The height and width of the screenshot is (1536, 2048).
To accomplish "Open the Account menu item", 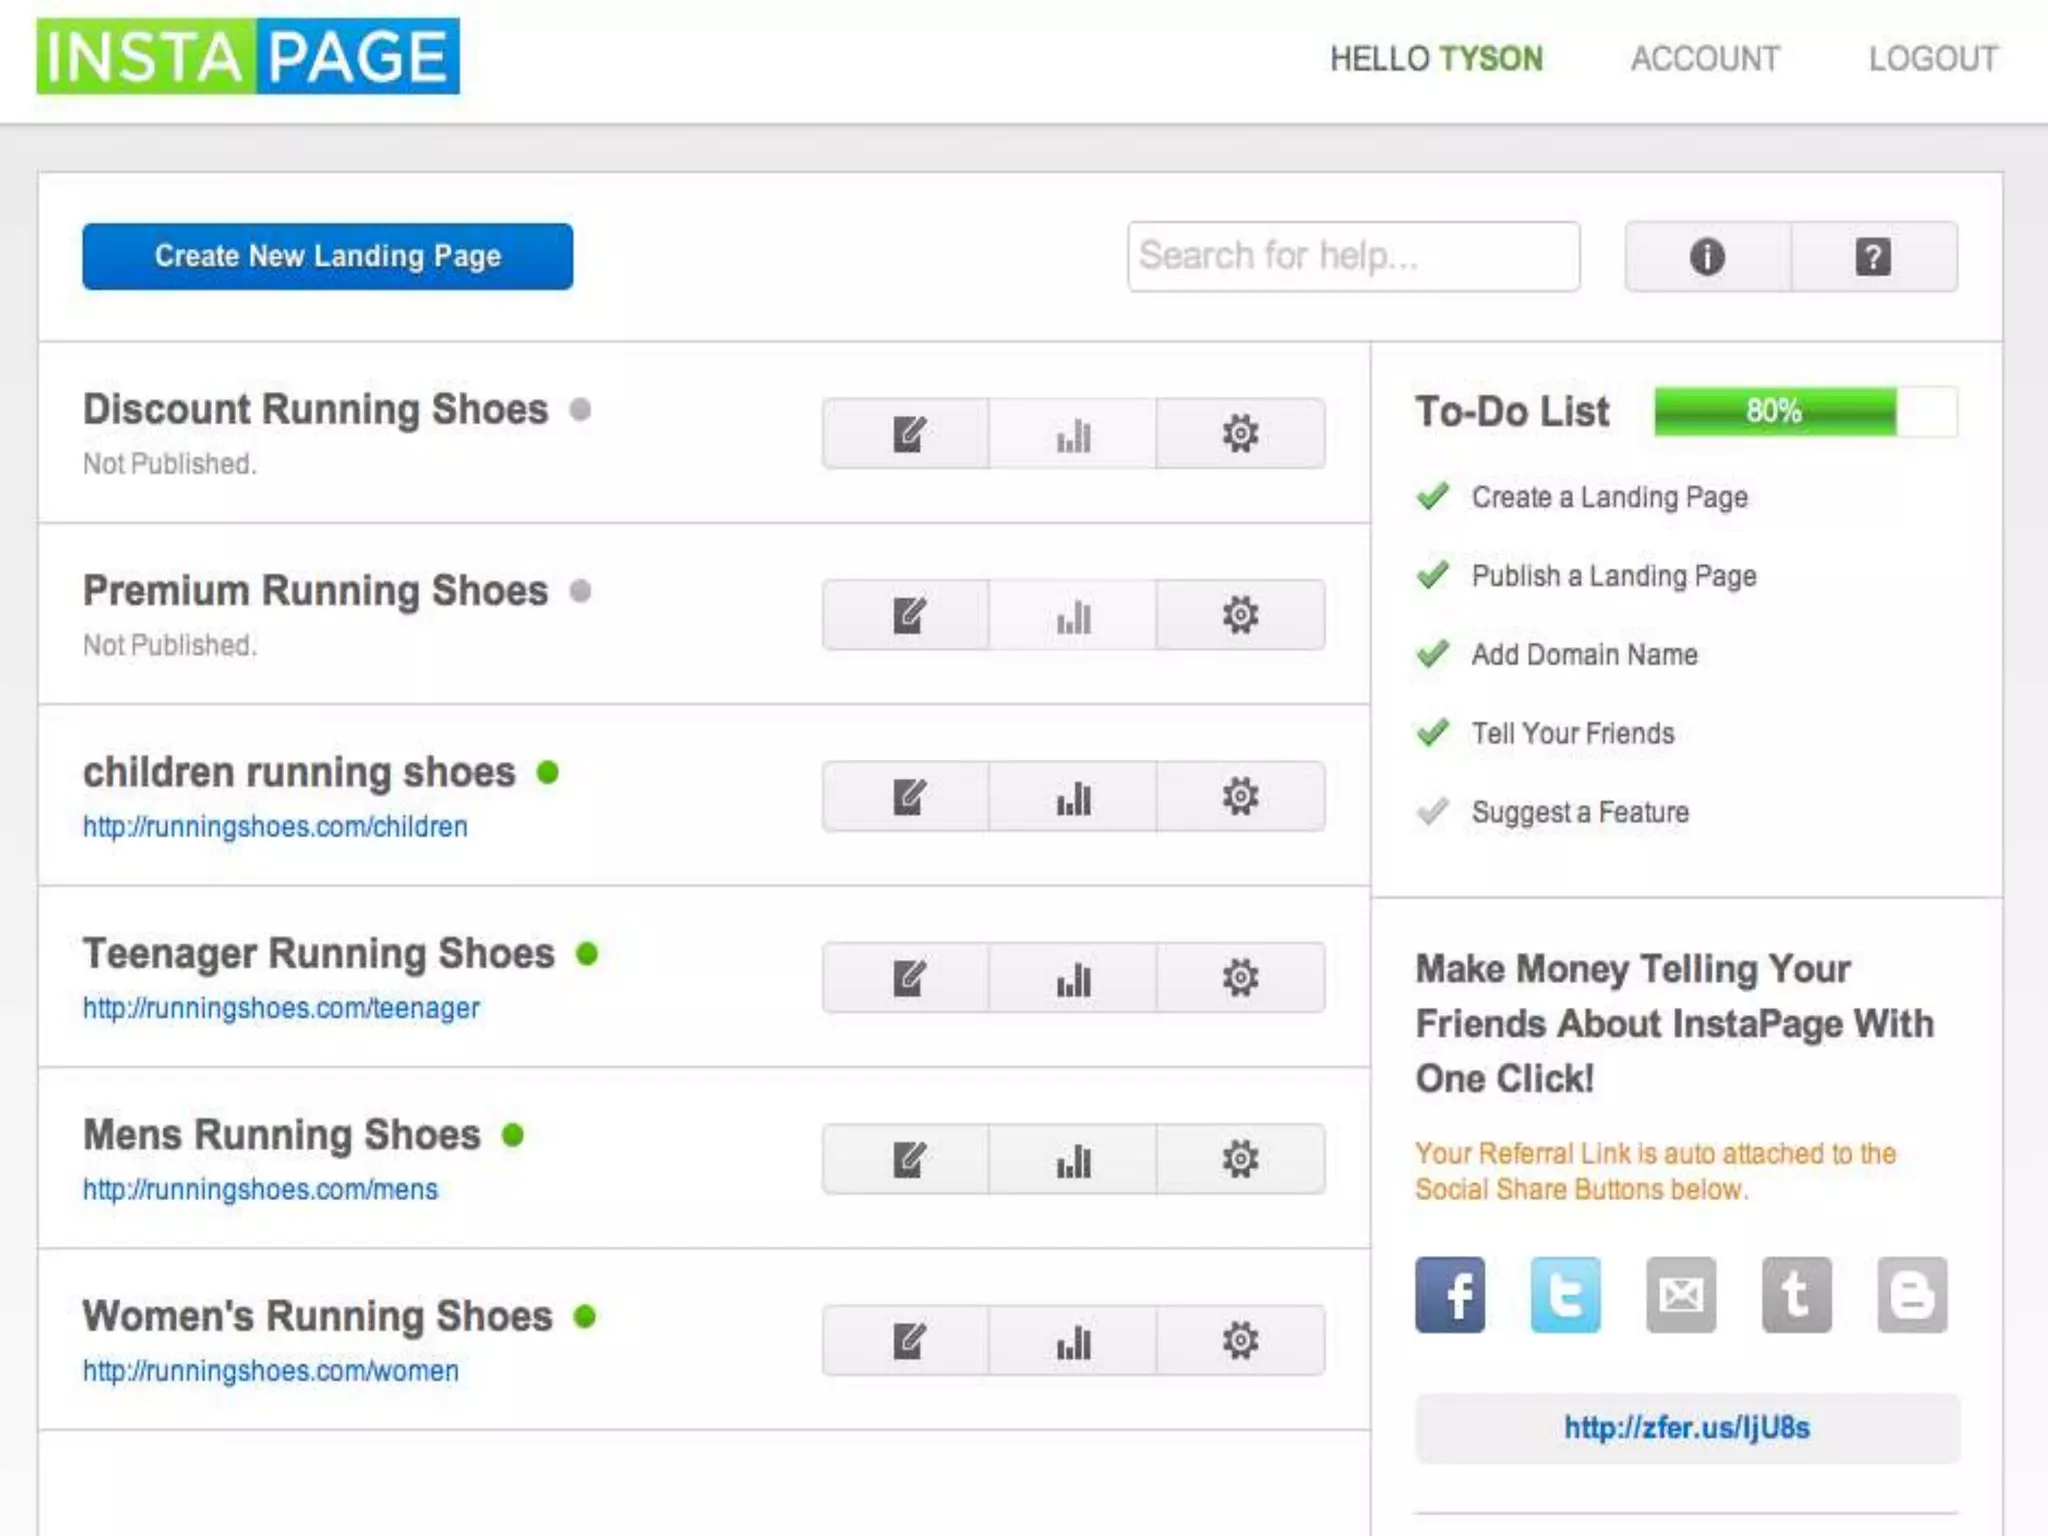I will pos(1705,59).
